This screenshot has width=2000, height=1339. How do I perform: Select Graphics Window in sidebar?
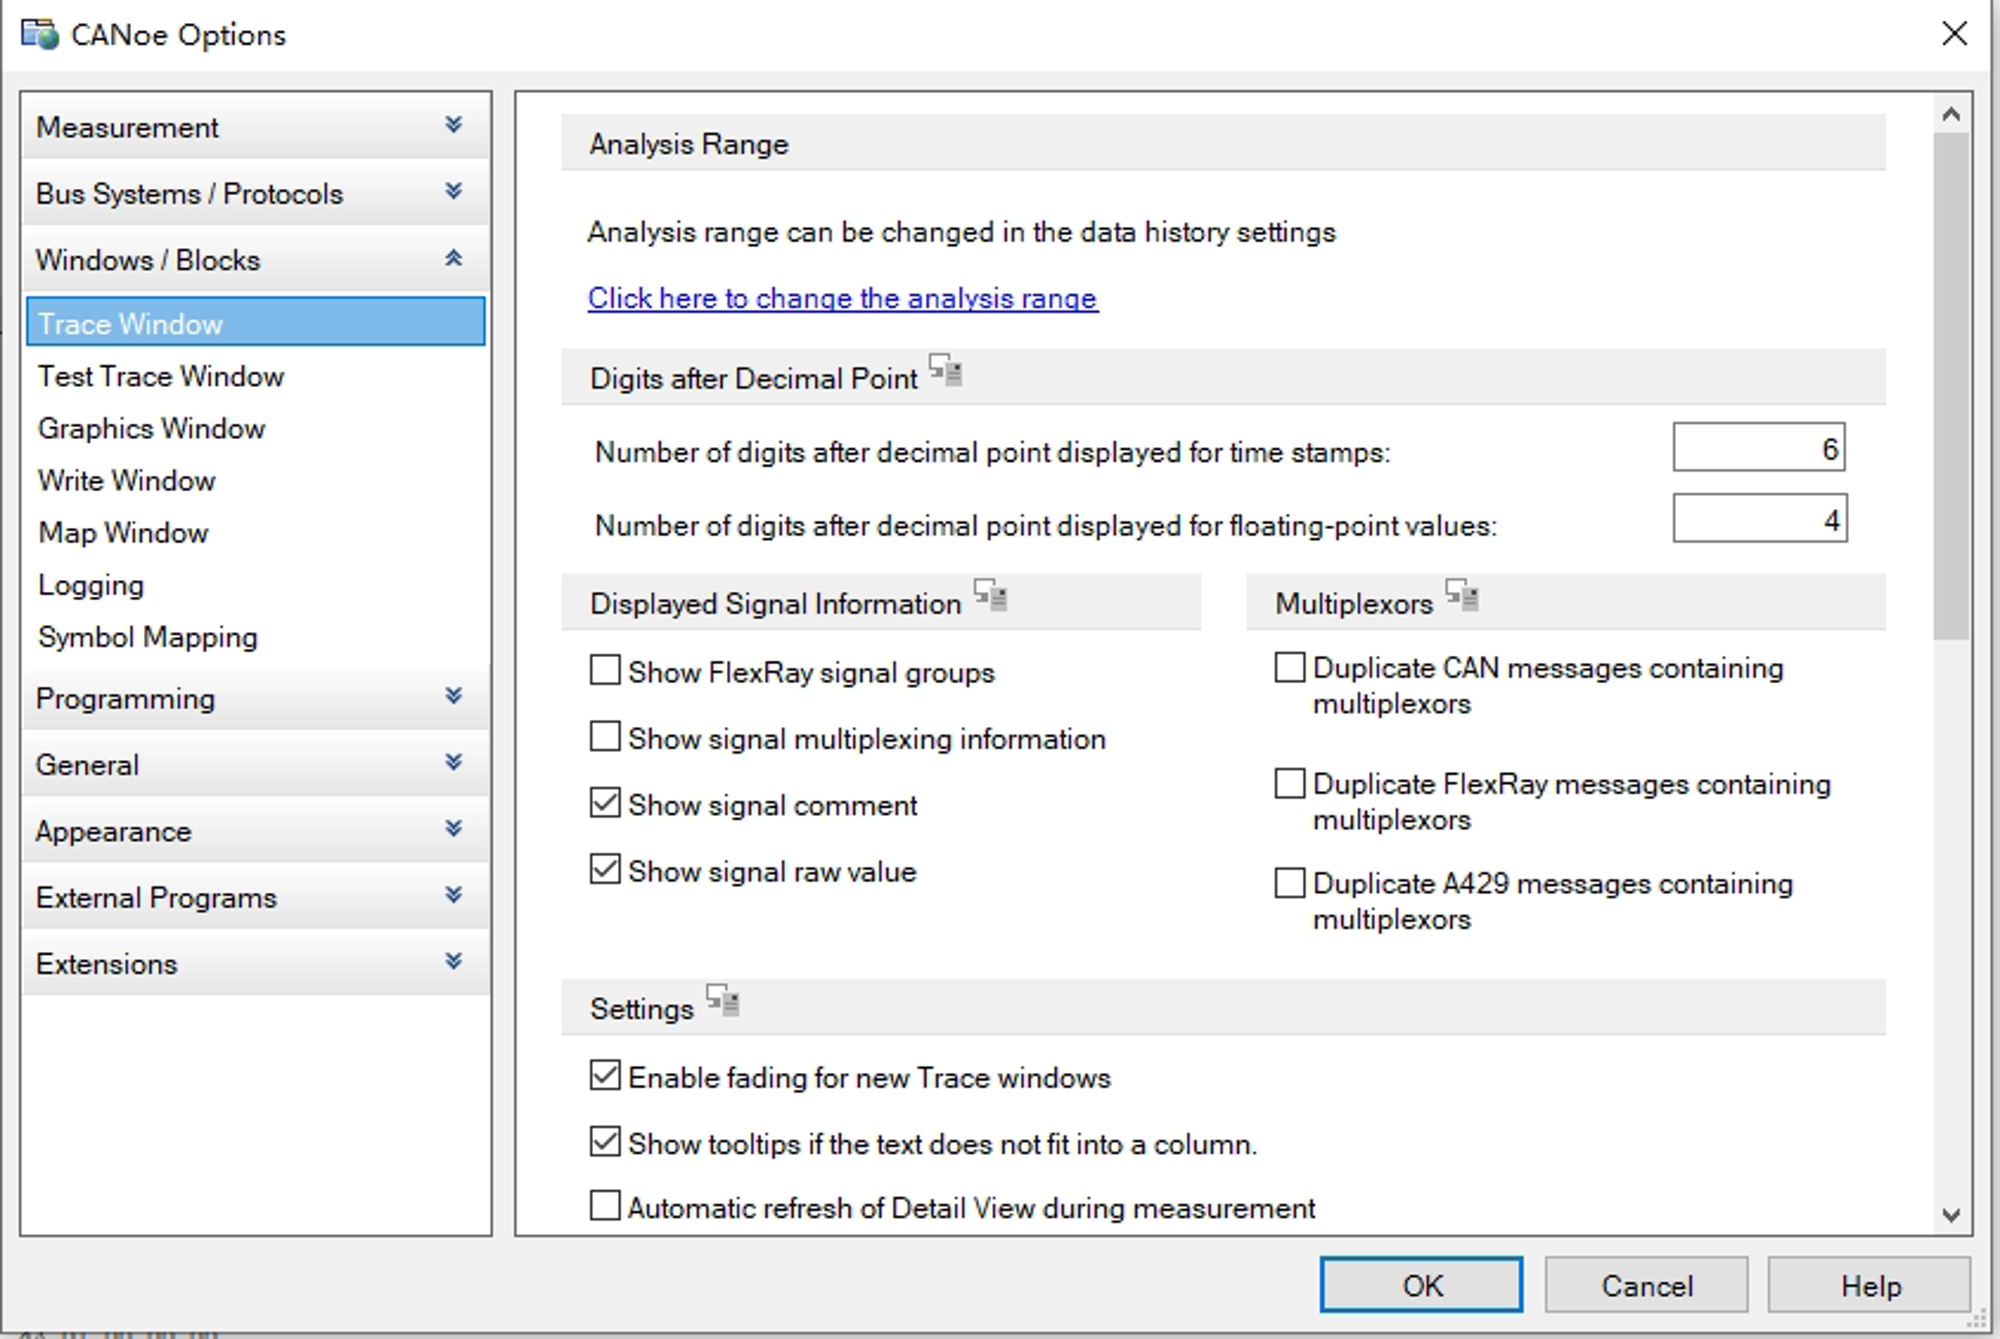coord(151,429)
